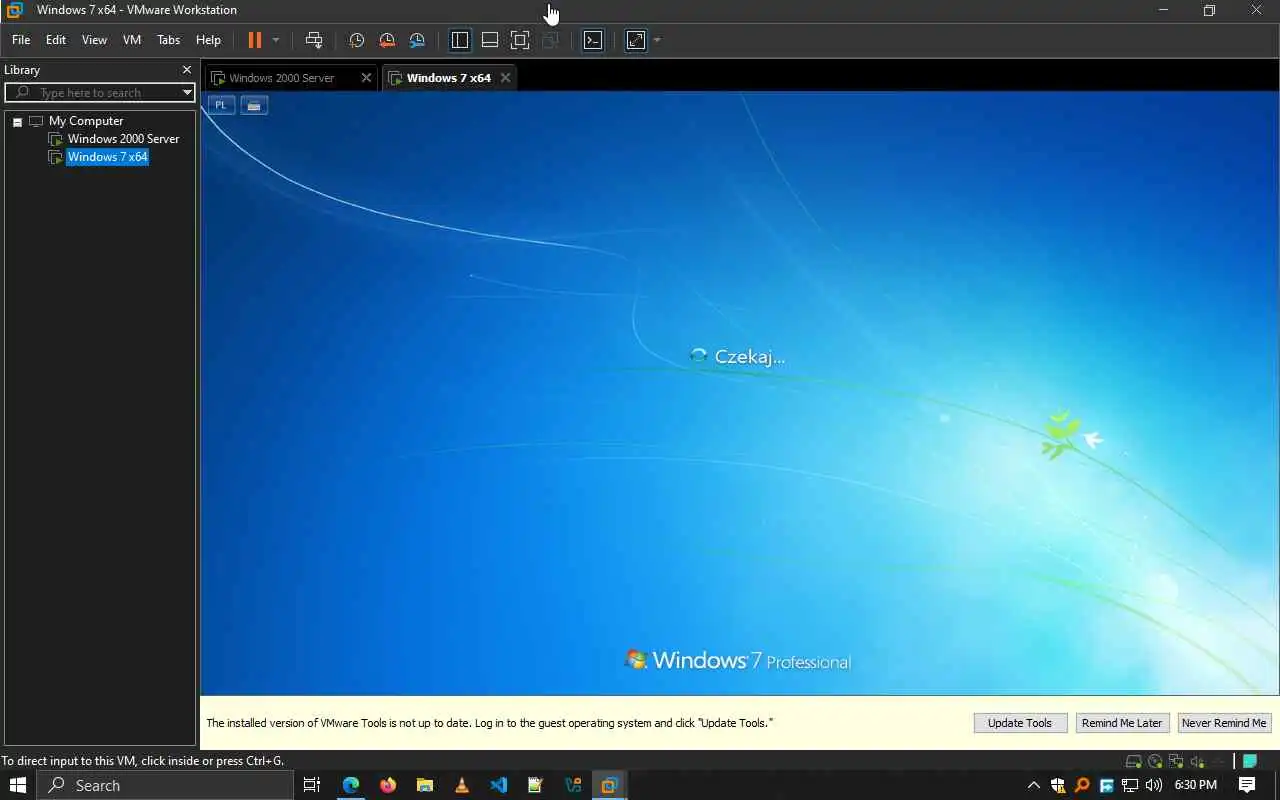This screenshot has width=1280, height=800.
Task: Close the Windows 7 x64 tab
Action: 505,78
